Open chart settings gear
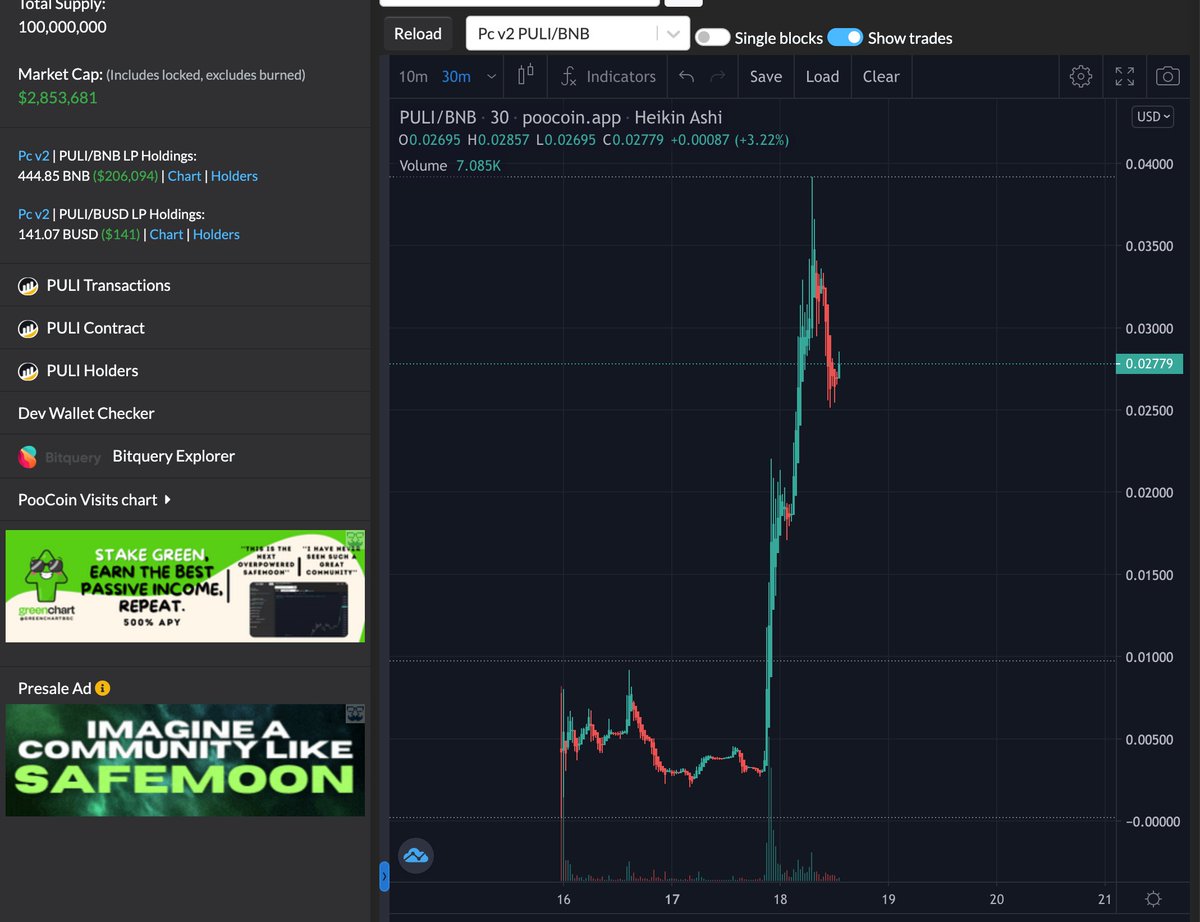The width and height of the screenshot is (1200, 922). coord(1080,76)
